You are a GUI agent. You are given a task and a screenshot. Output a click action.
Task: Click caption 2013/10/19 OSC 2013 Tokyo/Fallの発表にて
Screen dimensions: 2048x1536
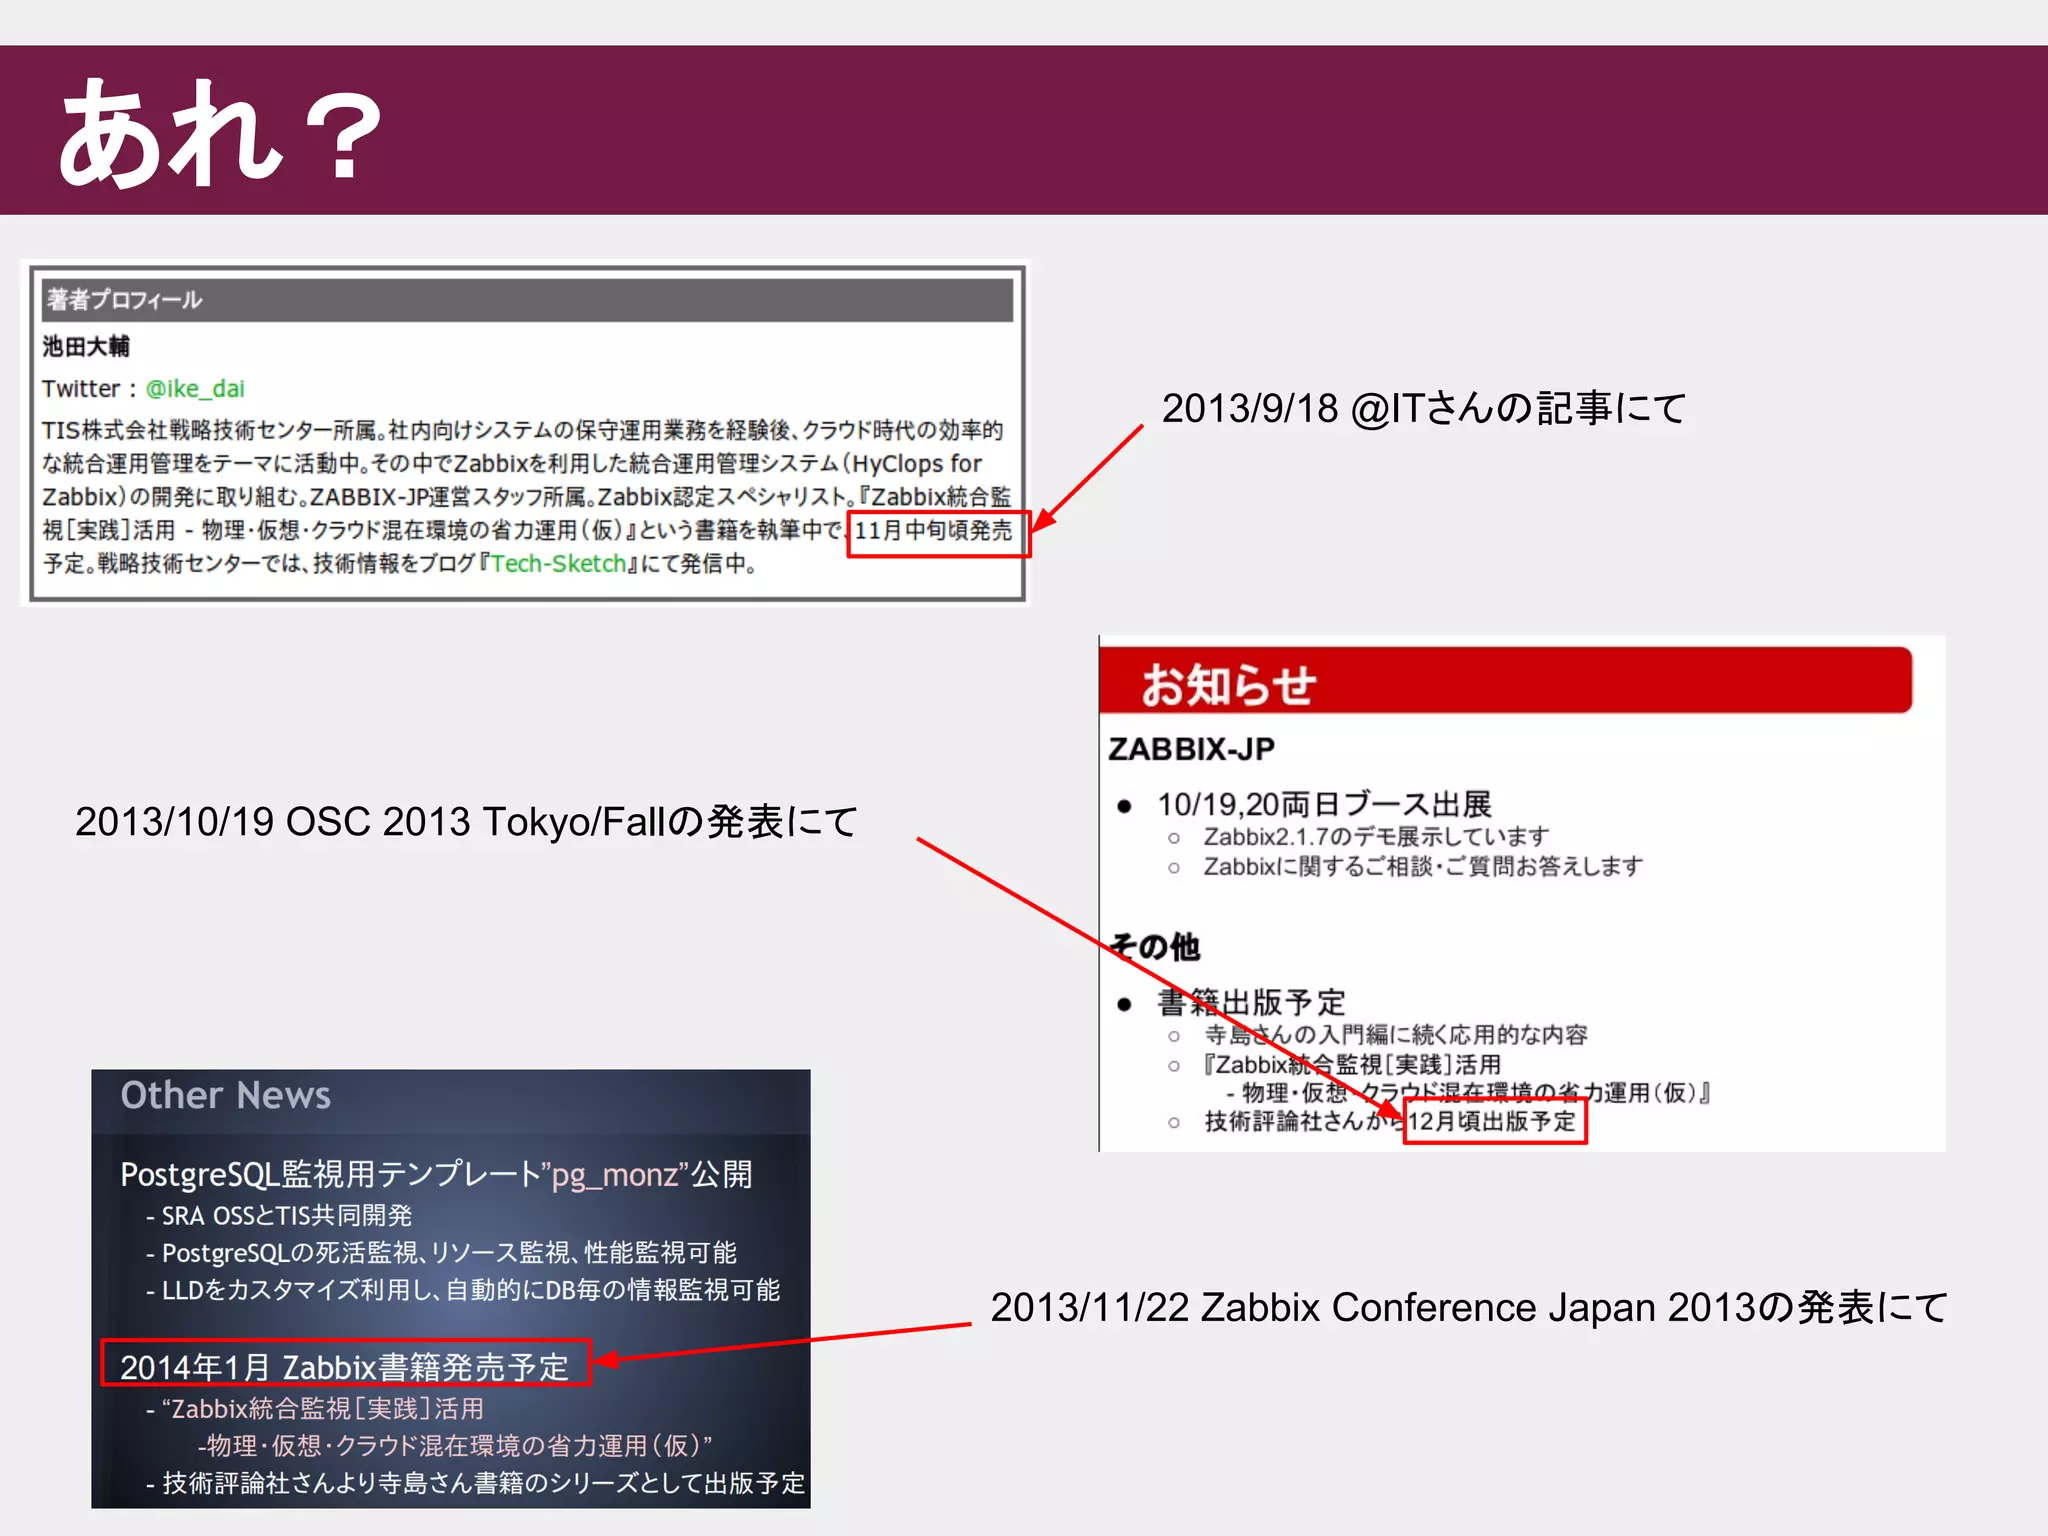pos(466,822)
